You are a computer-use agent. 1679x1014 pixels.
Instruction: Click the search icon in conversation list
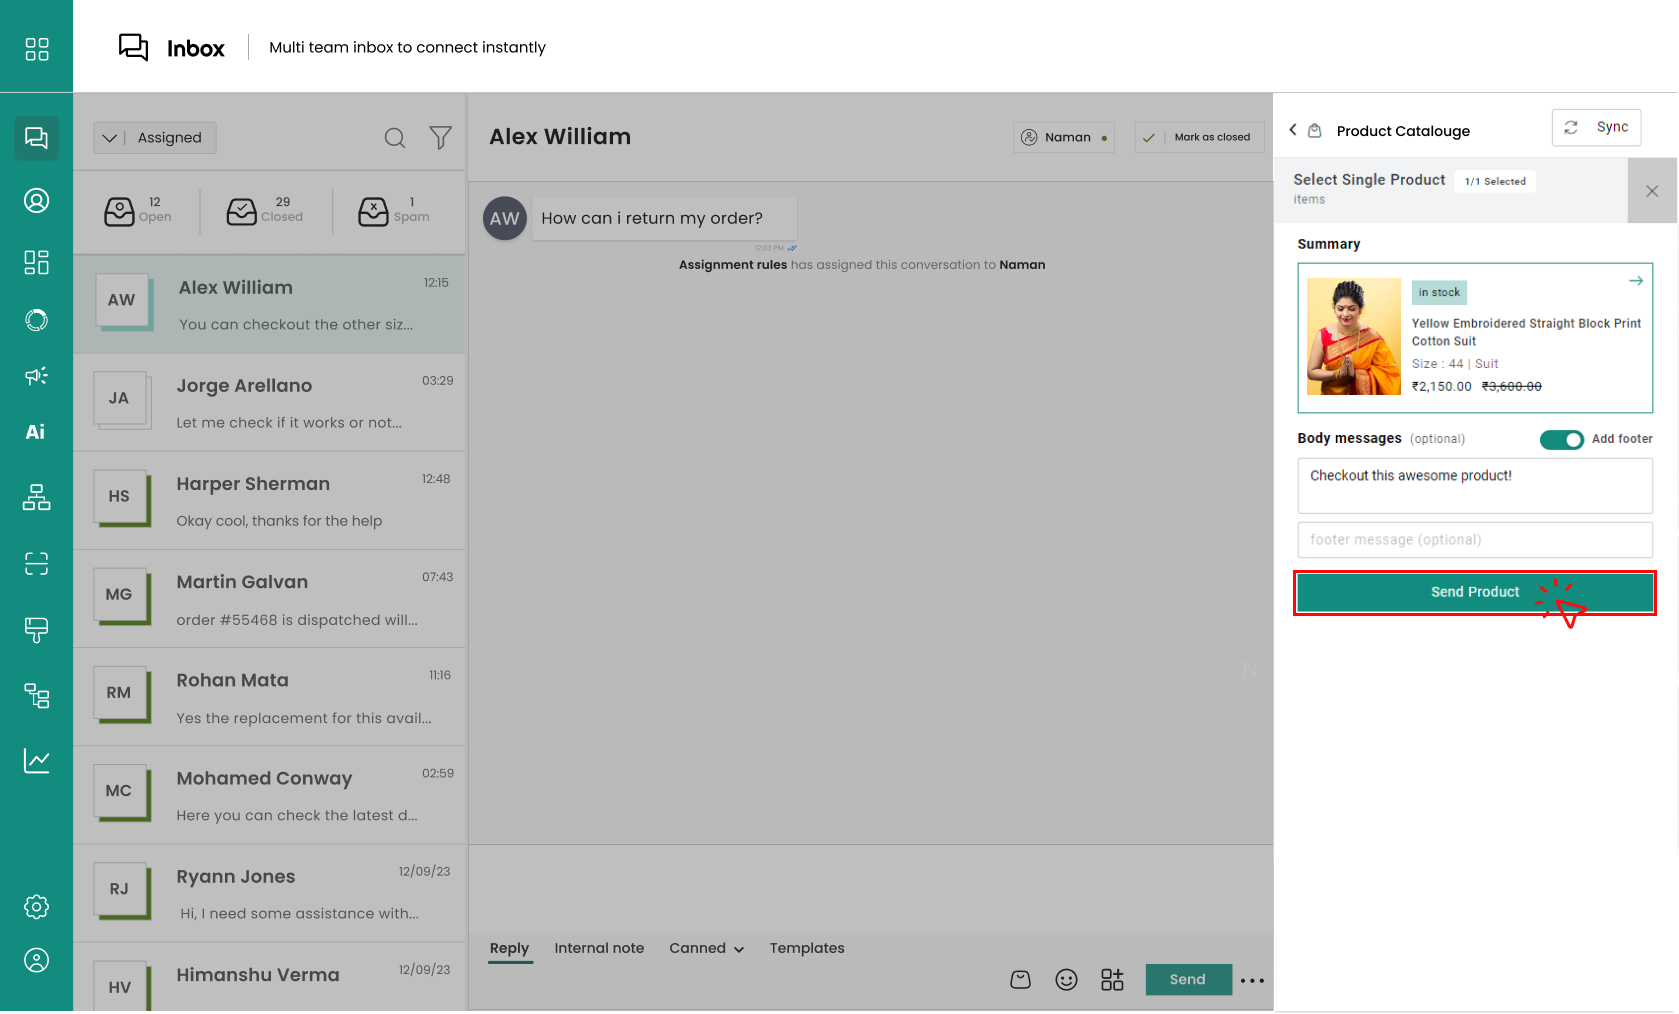coord(395,138)
